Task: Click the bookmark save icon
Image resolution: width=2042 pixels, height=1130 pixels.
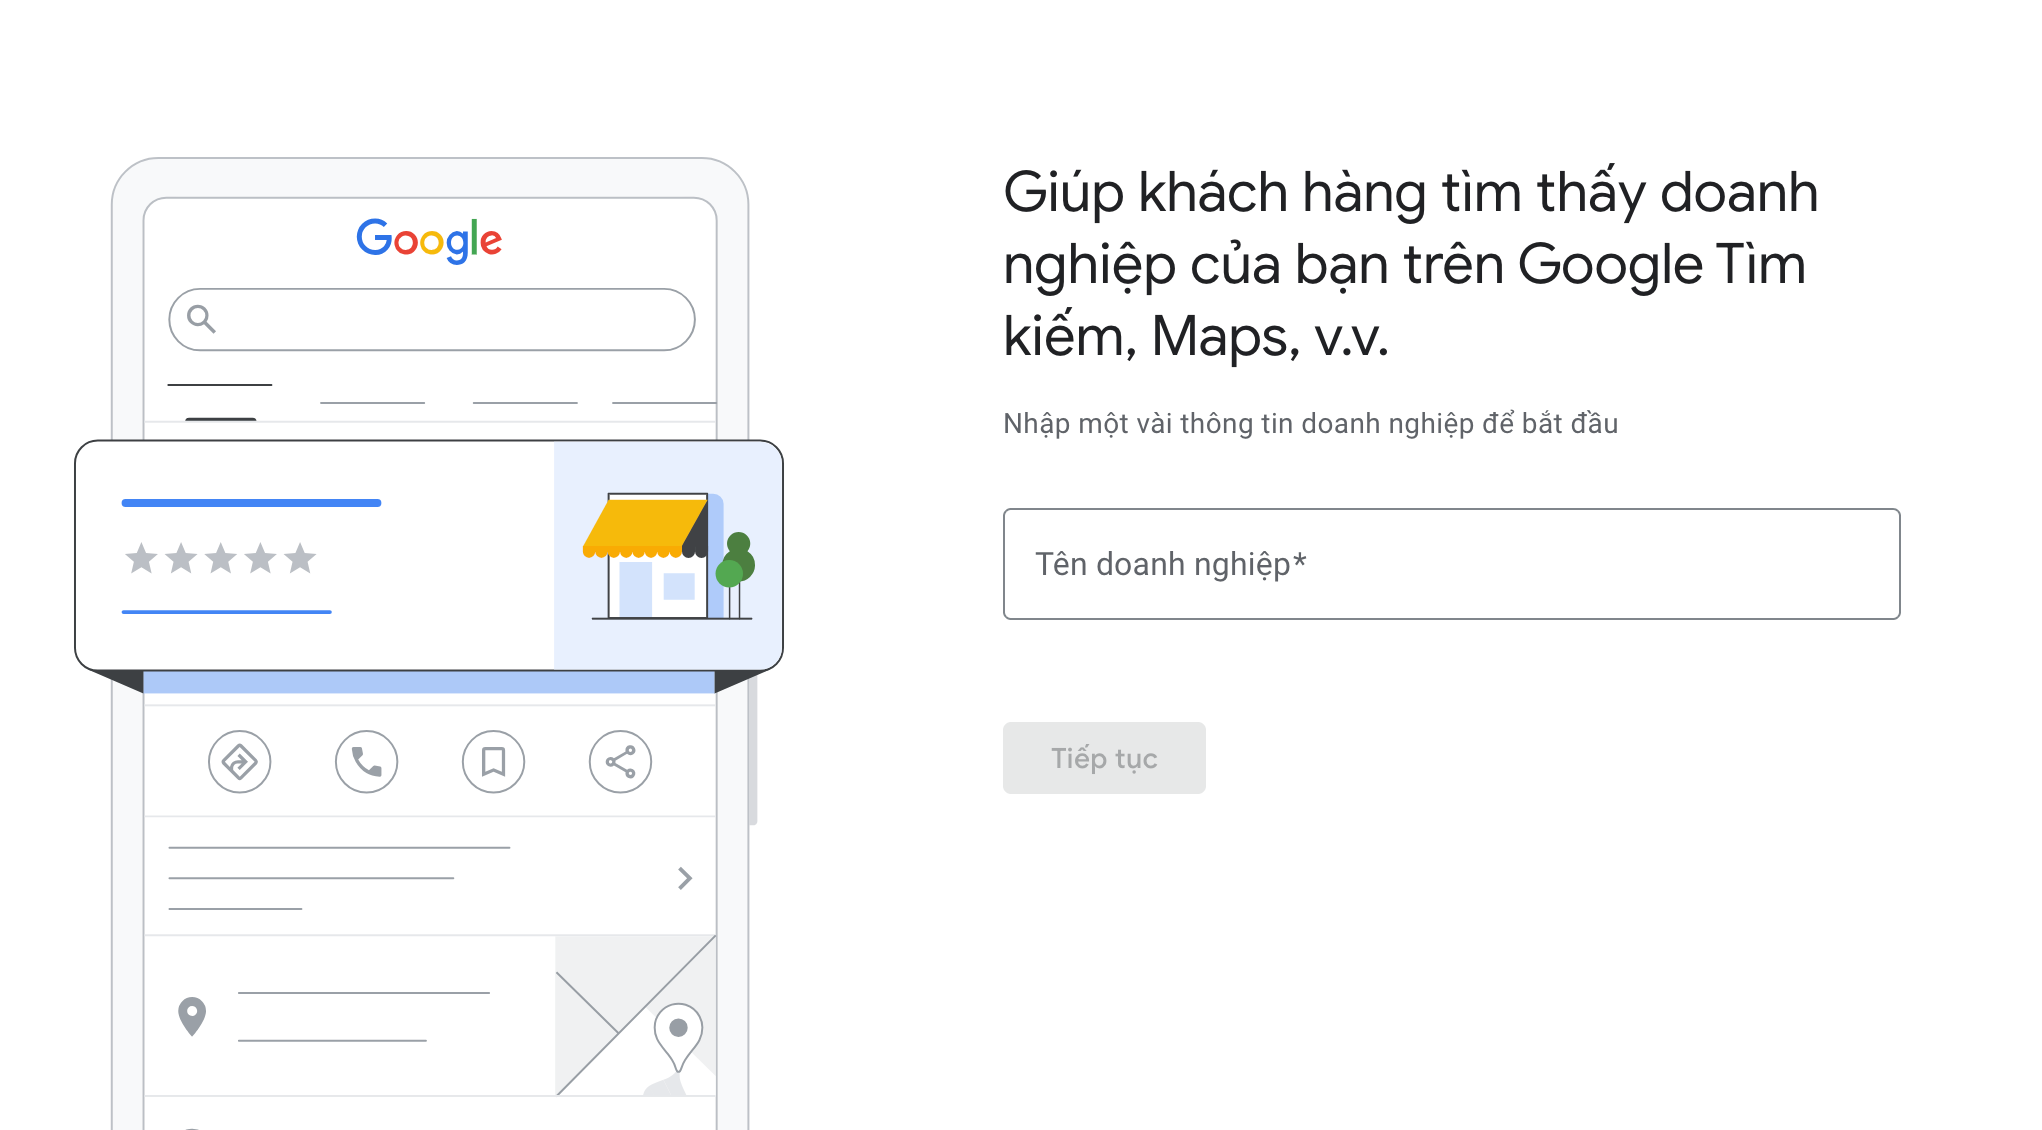Action: 493,762
